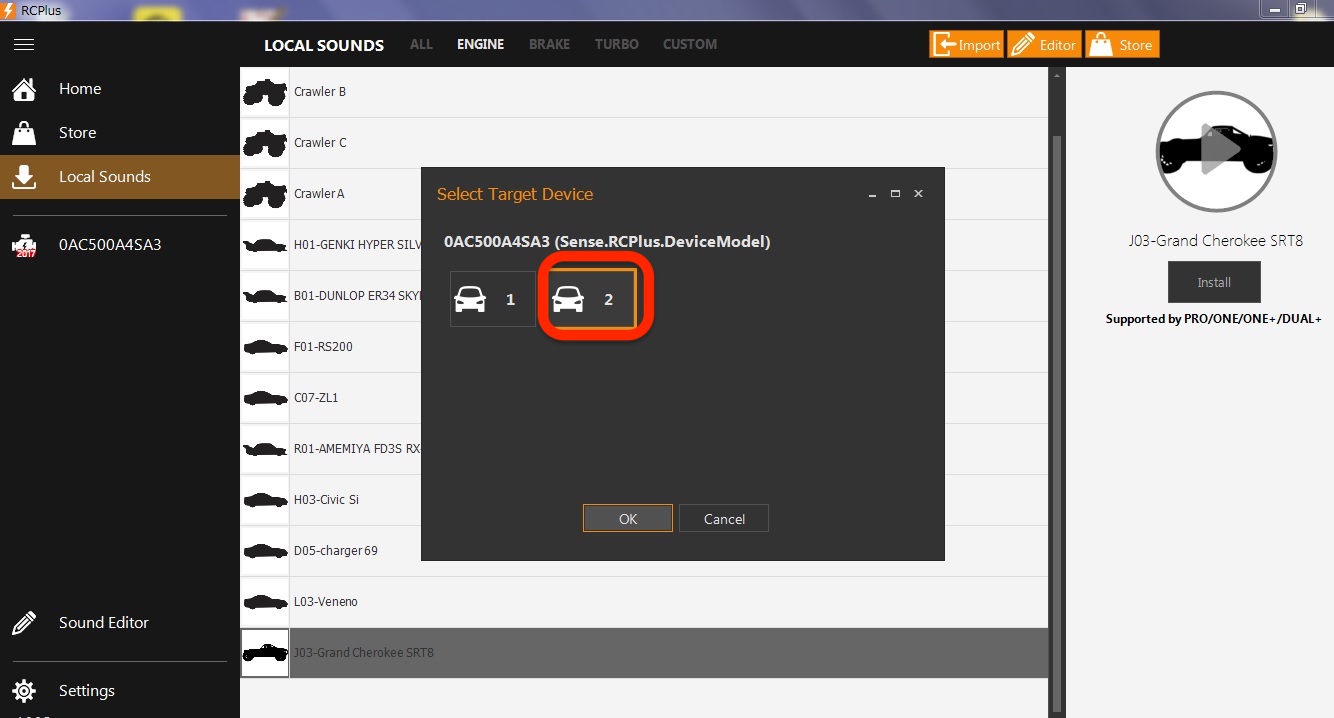
Task: Open the Sound Editor pencil icon
Action: point(25,623)
